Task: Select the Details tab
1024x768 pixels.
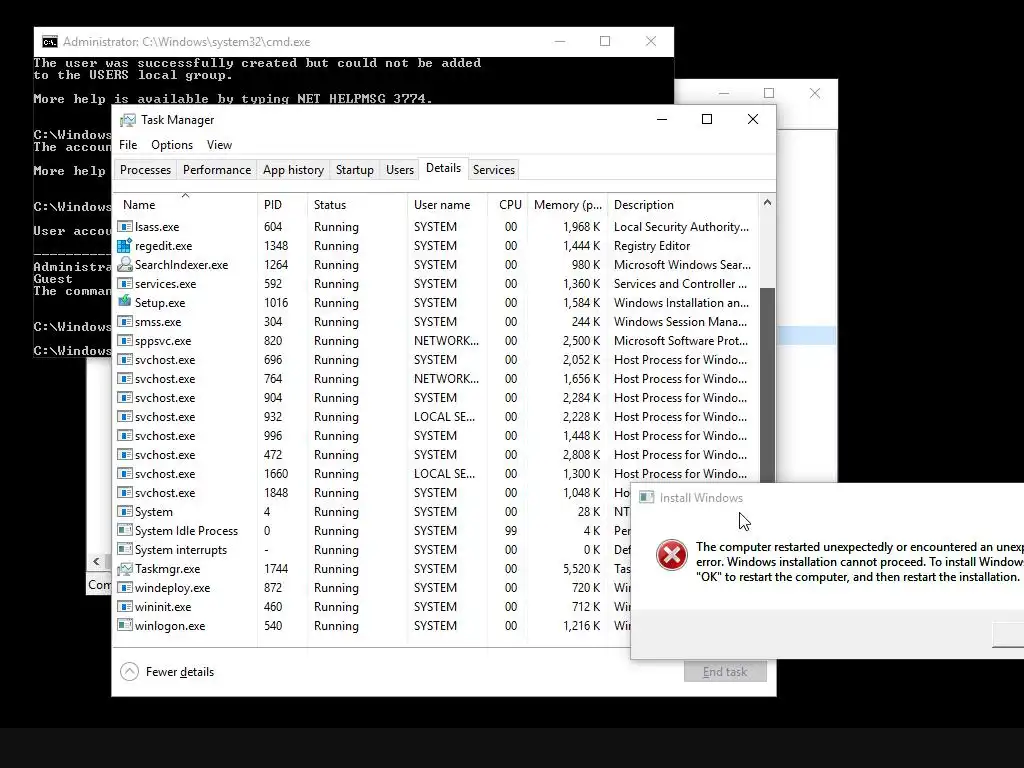Action: tap(443, 168)
